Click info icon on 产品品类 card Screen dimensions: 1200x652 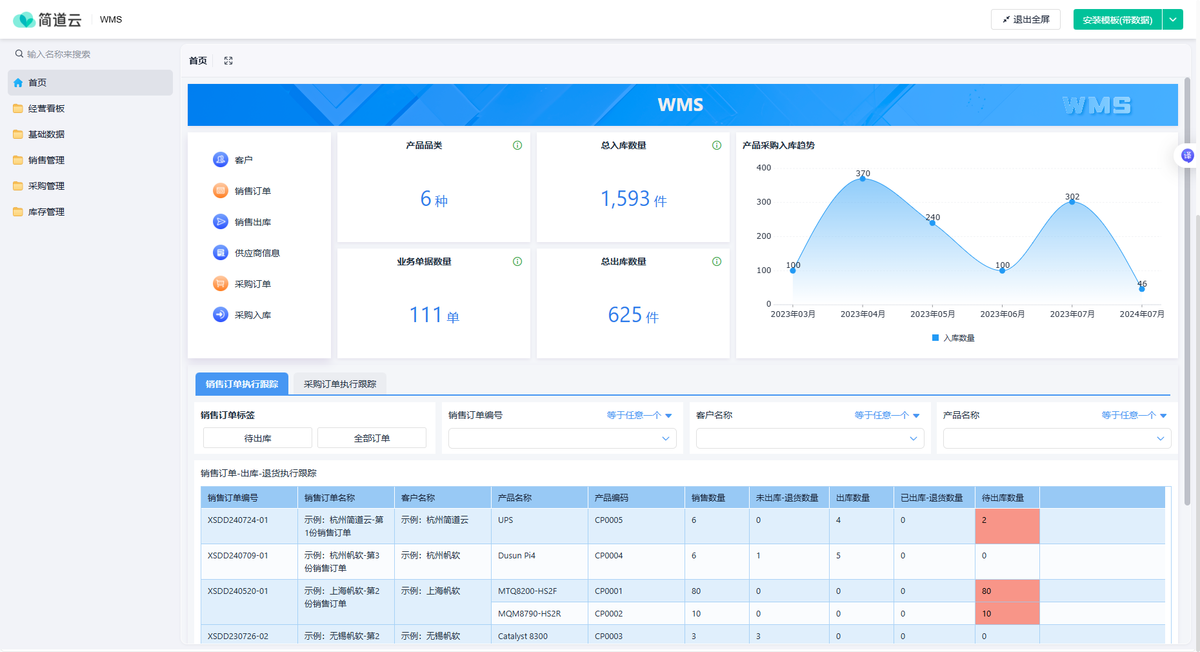517,145
